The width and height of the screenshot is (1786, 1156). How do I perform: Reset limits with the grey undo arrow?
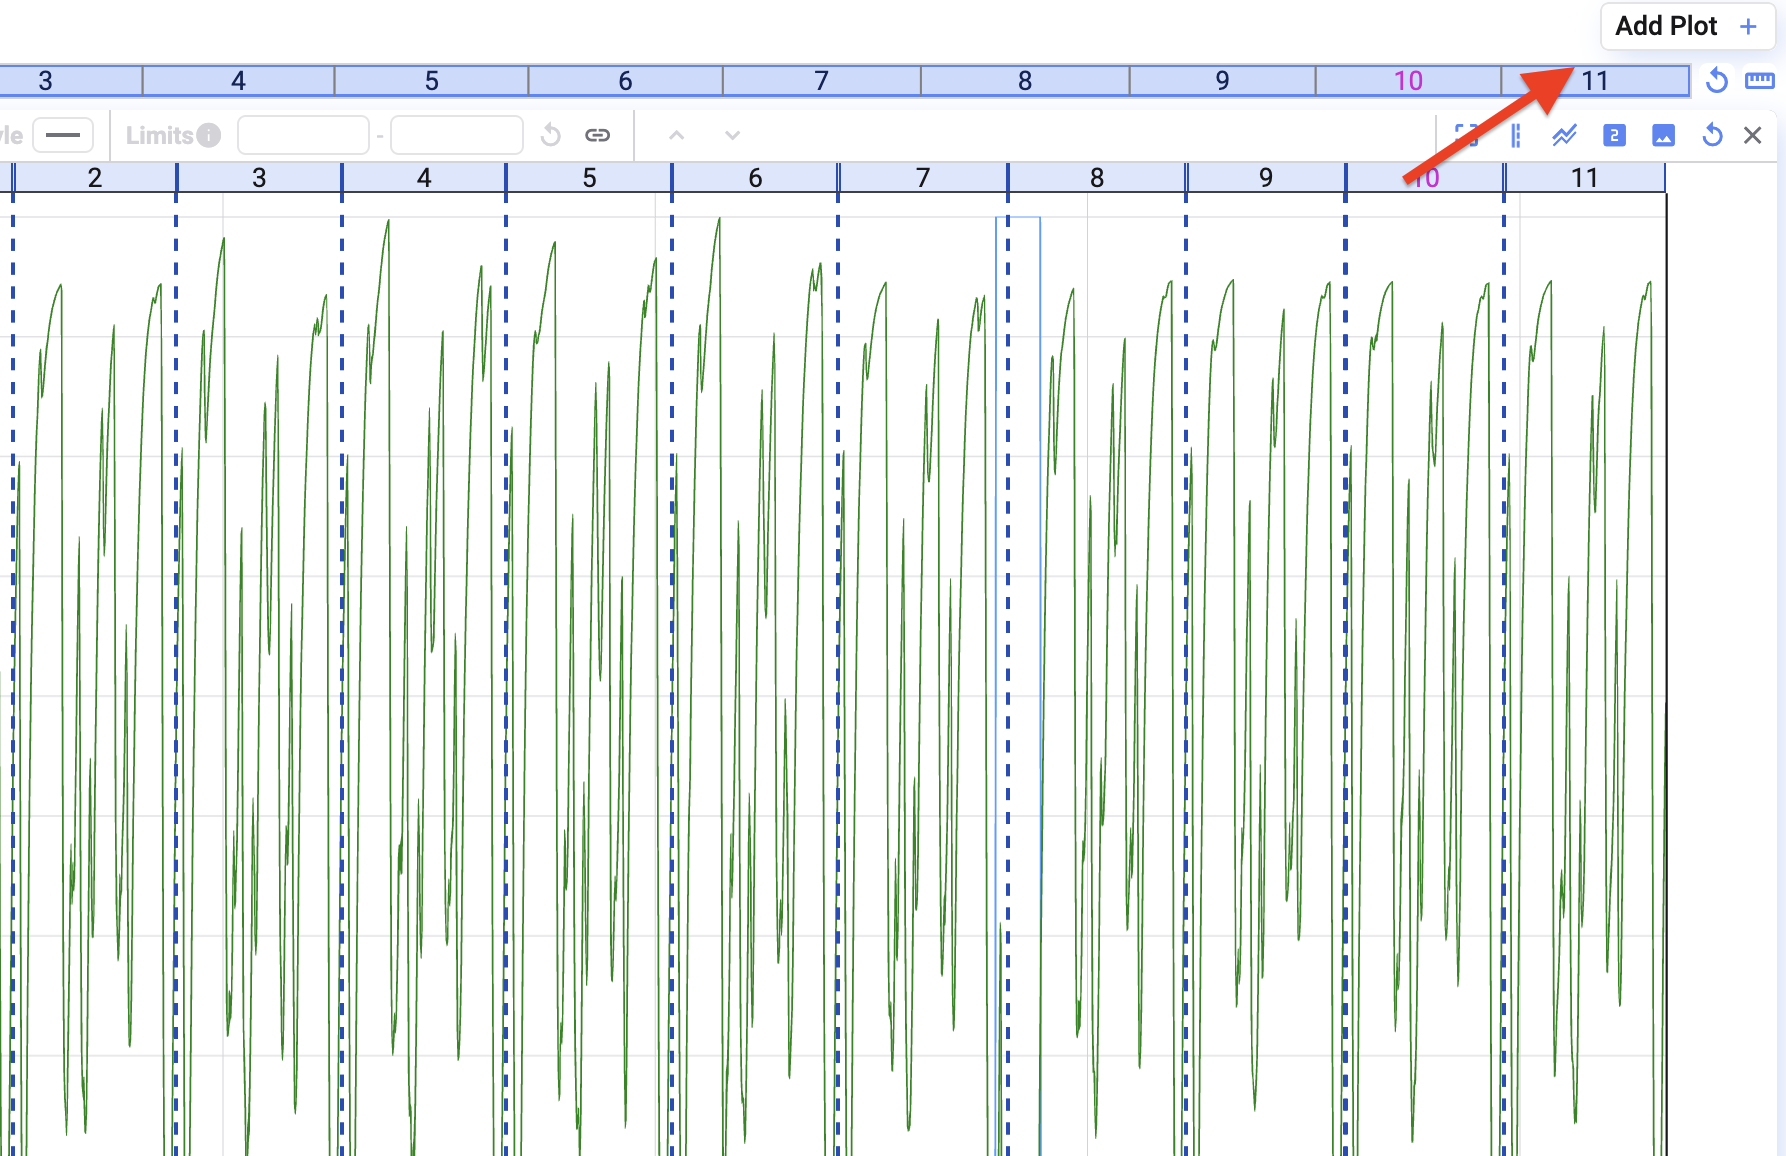550,135
